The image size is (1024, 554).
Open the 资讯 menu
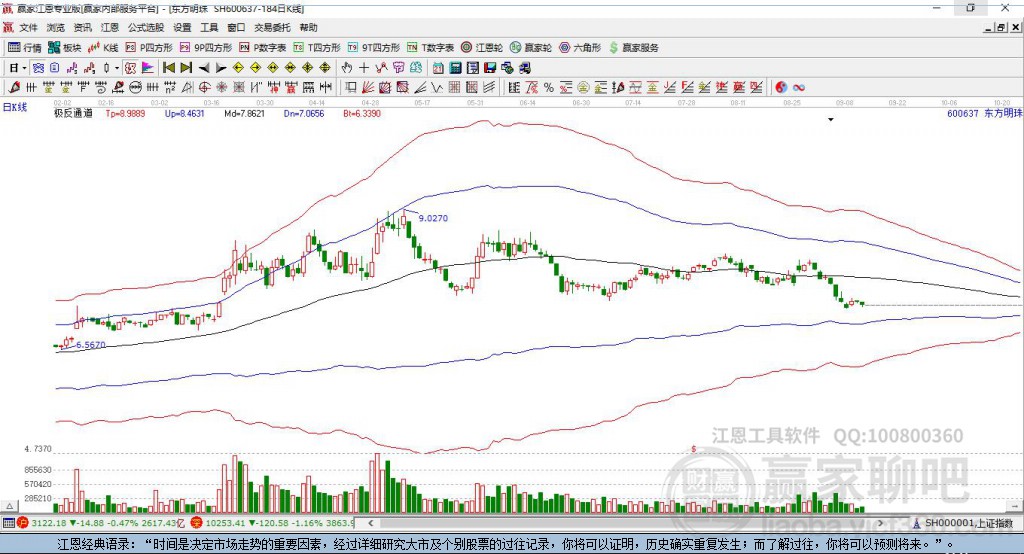pos(82,27)
